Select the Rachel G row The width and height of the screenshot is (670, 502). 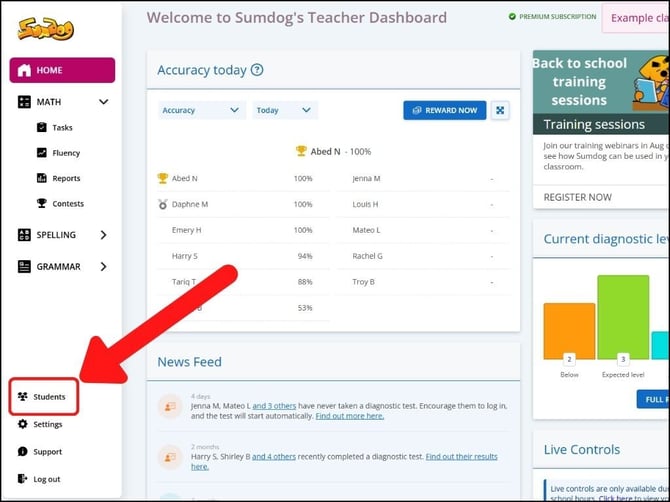(424, 256)
